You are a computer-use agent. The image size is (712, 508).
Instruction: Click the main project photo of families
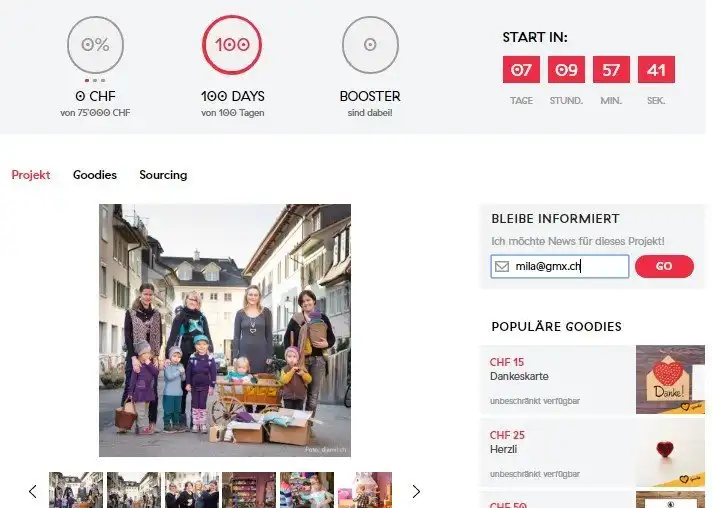225,330
